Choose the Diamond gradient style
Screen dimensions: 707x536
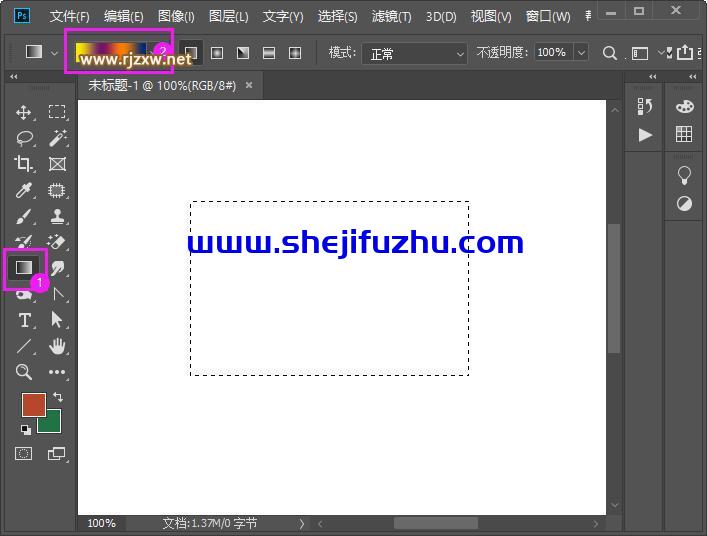pos(295,53)
